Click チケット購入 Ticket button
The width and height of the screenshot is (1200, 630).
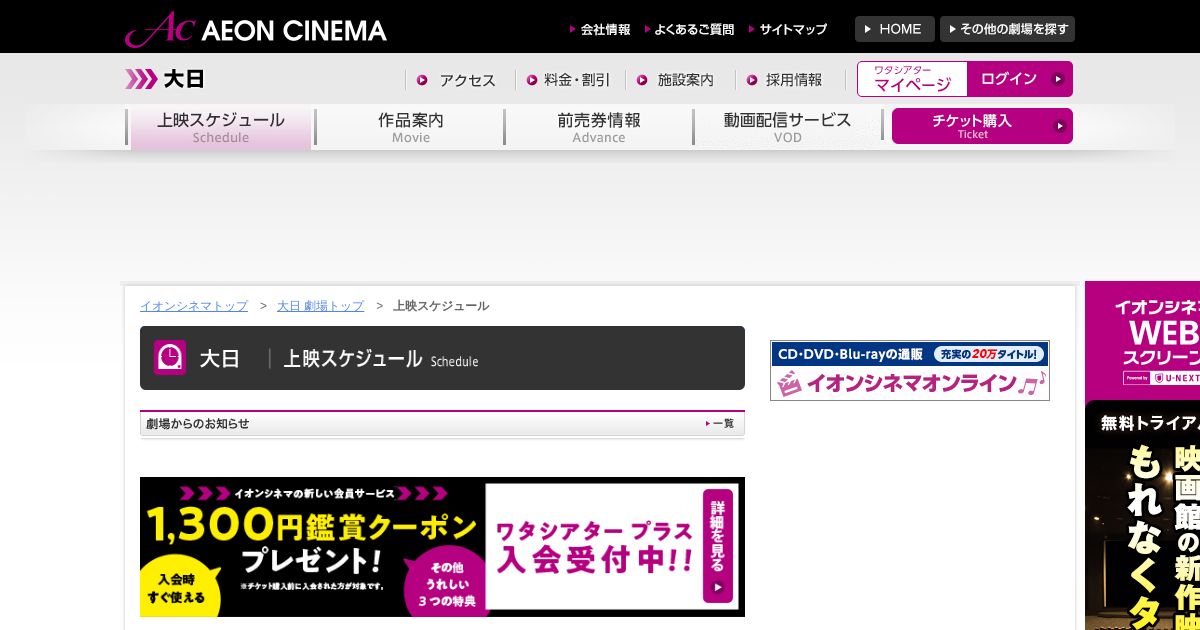pos(982,126)
